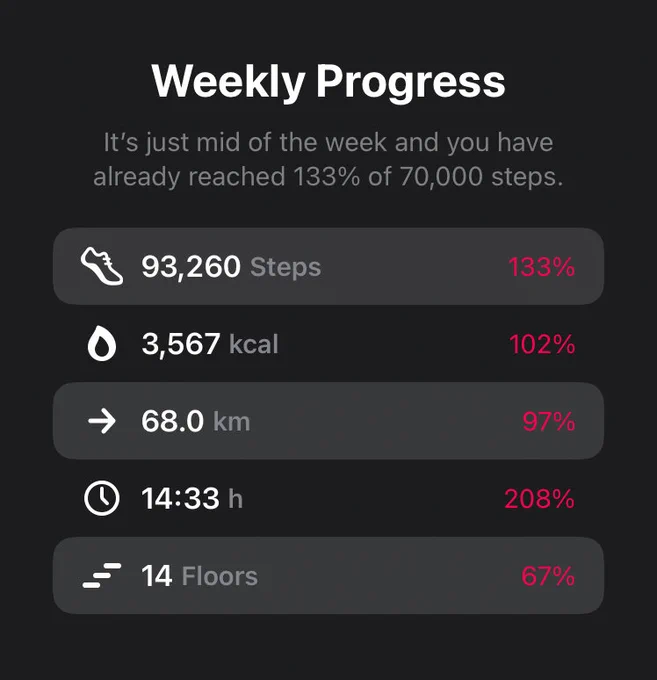Image resolution: width=657 pixels, height=680 pixels.
Task: Select the 14:33 h time row
Action: (328, 498)
